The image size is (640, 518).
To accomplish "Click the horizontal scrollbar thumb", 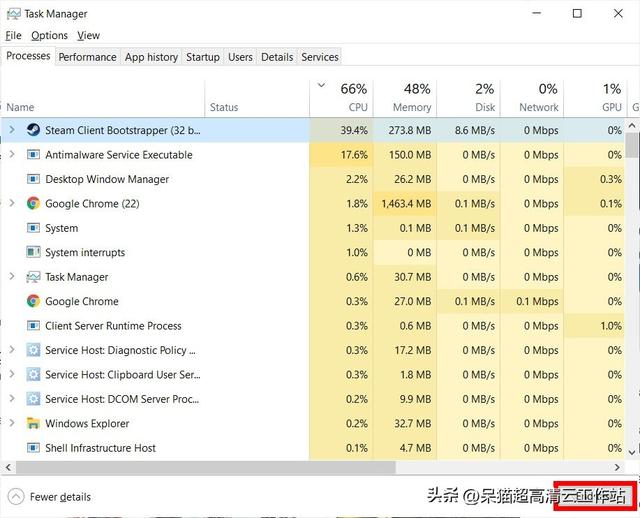I will coord(206,467).
